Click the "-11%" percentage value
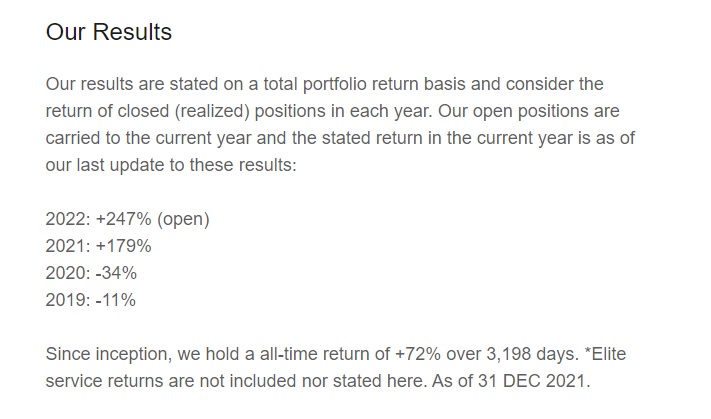 click(x=116, y=300)
